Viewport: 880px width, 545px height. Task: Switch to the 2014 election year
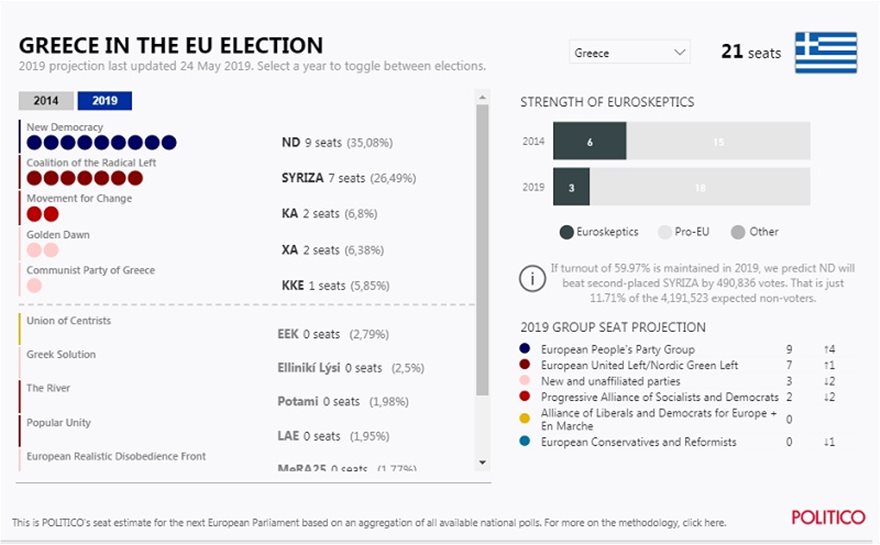click(x=46, y=101)
